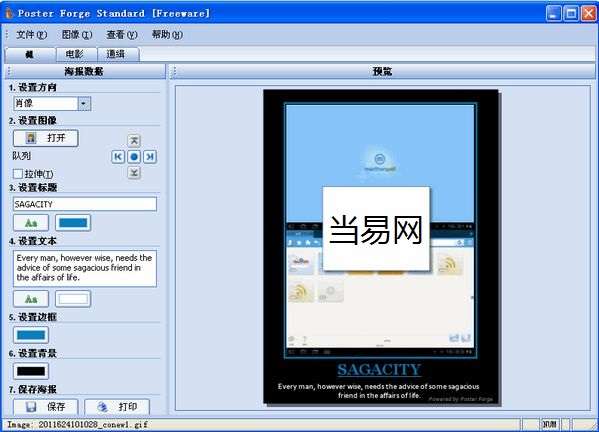Image resolution: width=599 pixels, height=432 pixels.
Task: Open title font settings Aa button
Action: [x=31, y=223]
